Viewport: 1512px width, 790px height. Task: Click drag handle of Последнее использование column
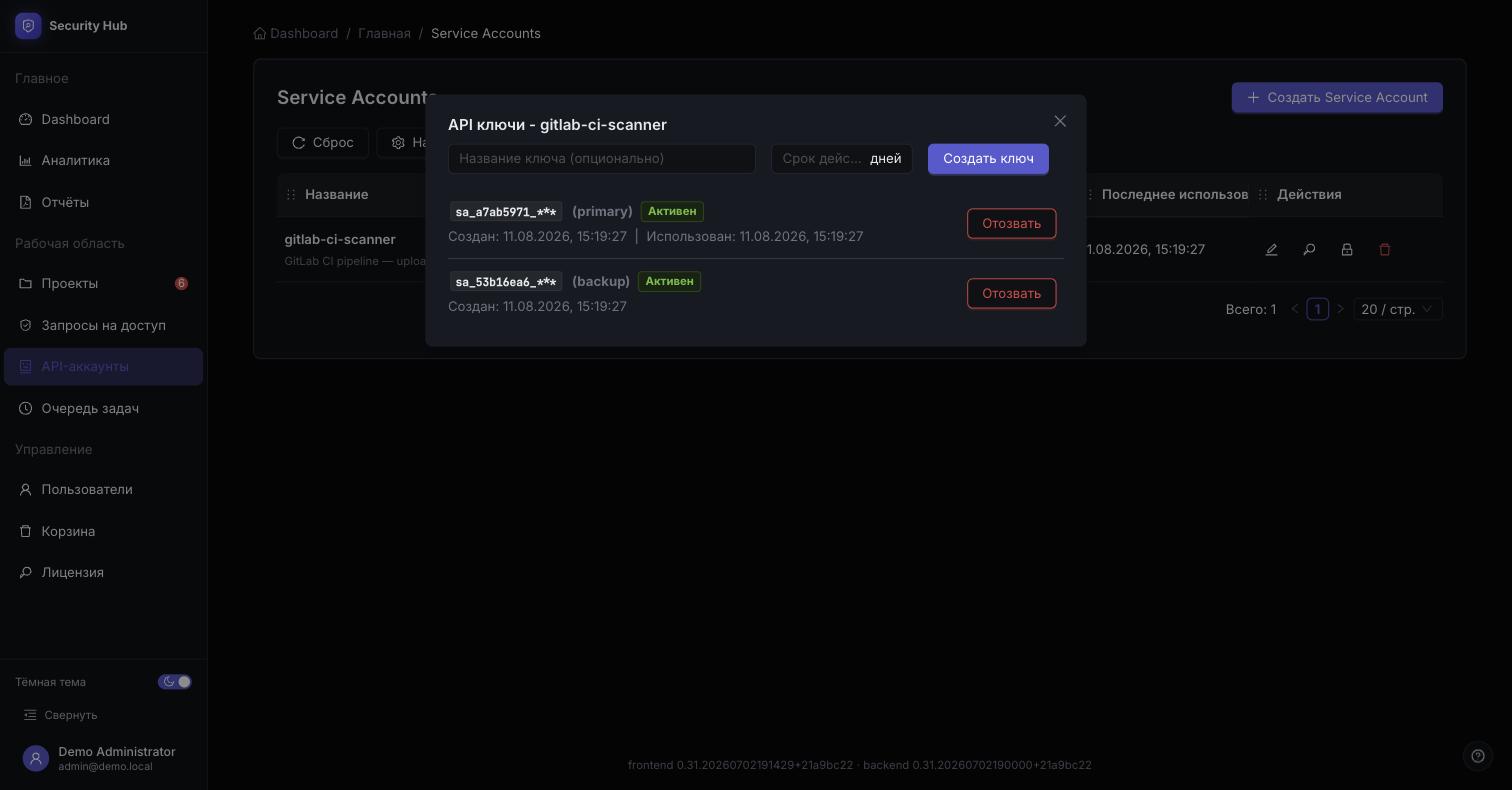click(x=1090, y=194)
